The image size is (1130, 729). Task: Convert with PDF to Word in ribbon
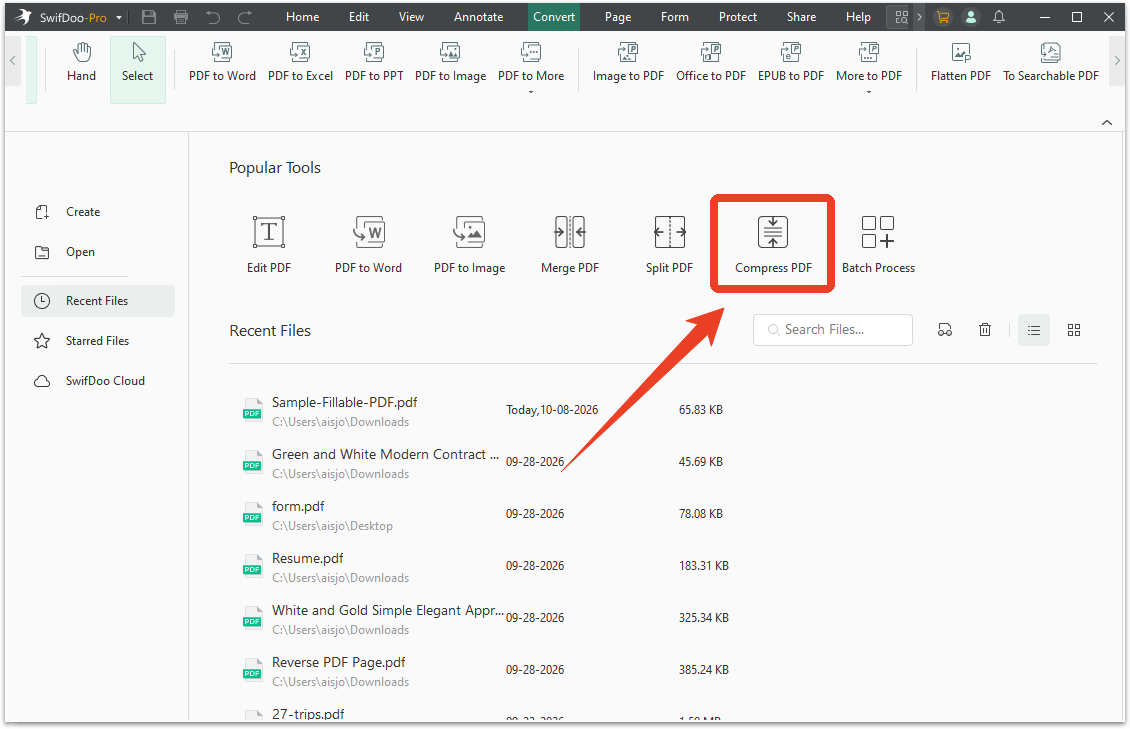tap(222, 63)
